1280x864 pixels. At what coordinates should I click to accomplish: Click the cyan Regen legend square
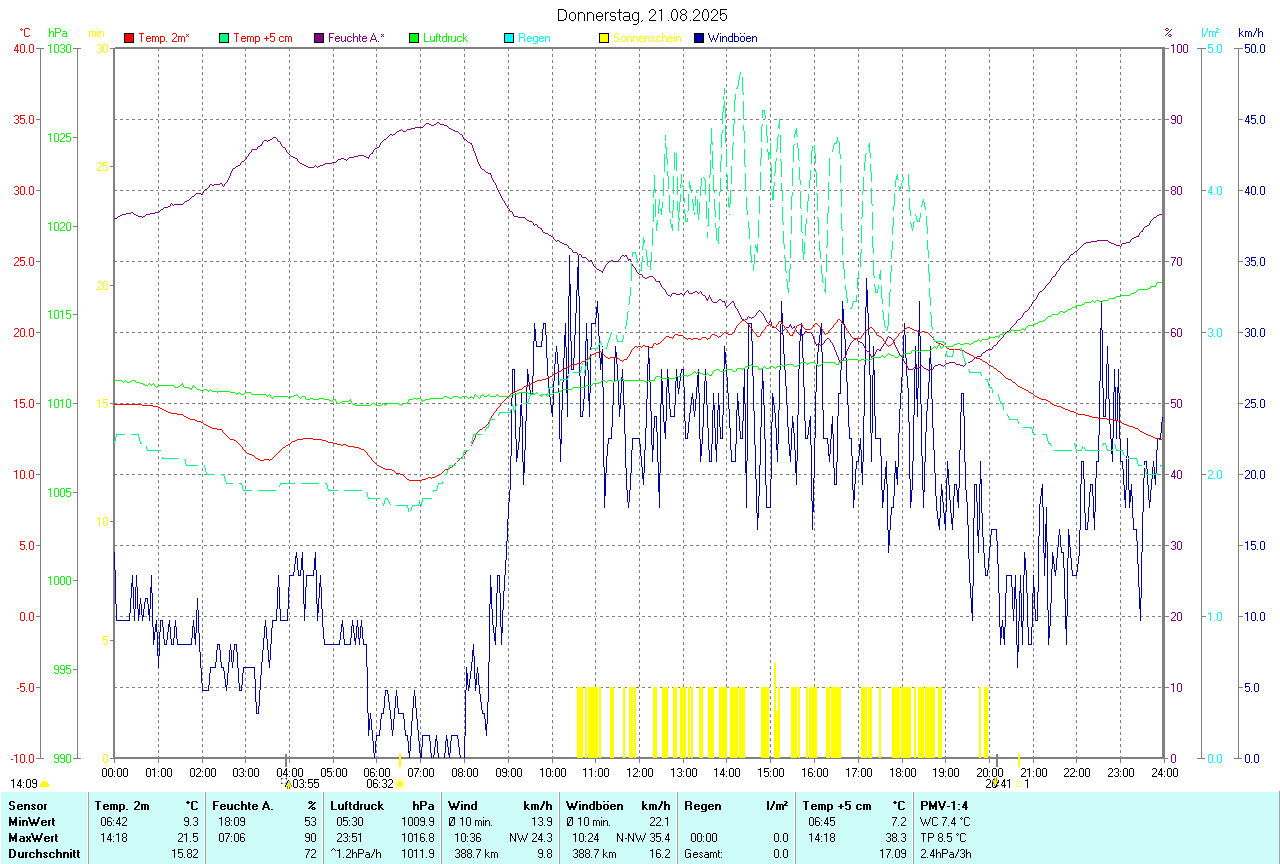coord(509,38)
